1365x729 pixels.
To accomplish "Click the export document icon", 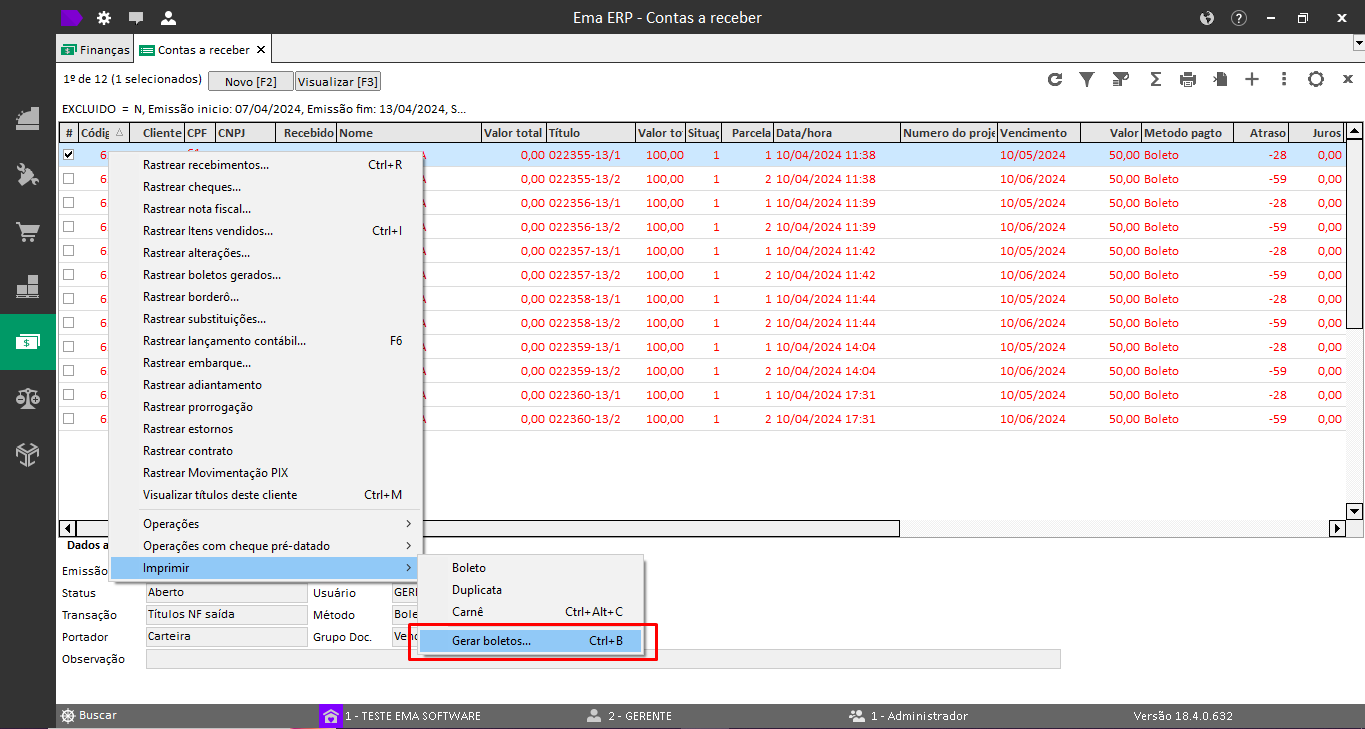I will click(x=1220, y=80).
